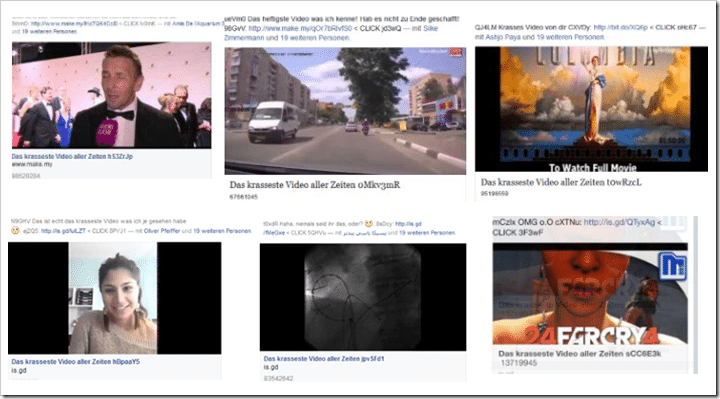Follow the make.my link in the dashcam post
The height and width of the screenshot is (399, 720).
[x=300, y=28]
